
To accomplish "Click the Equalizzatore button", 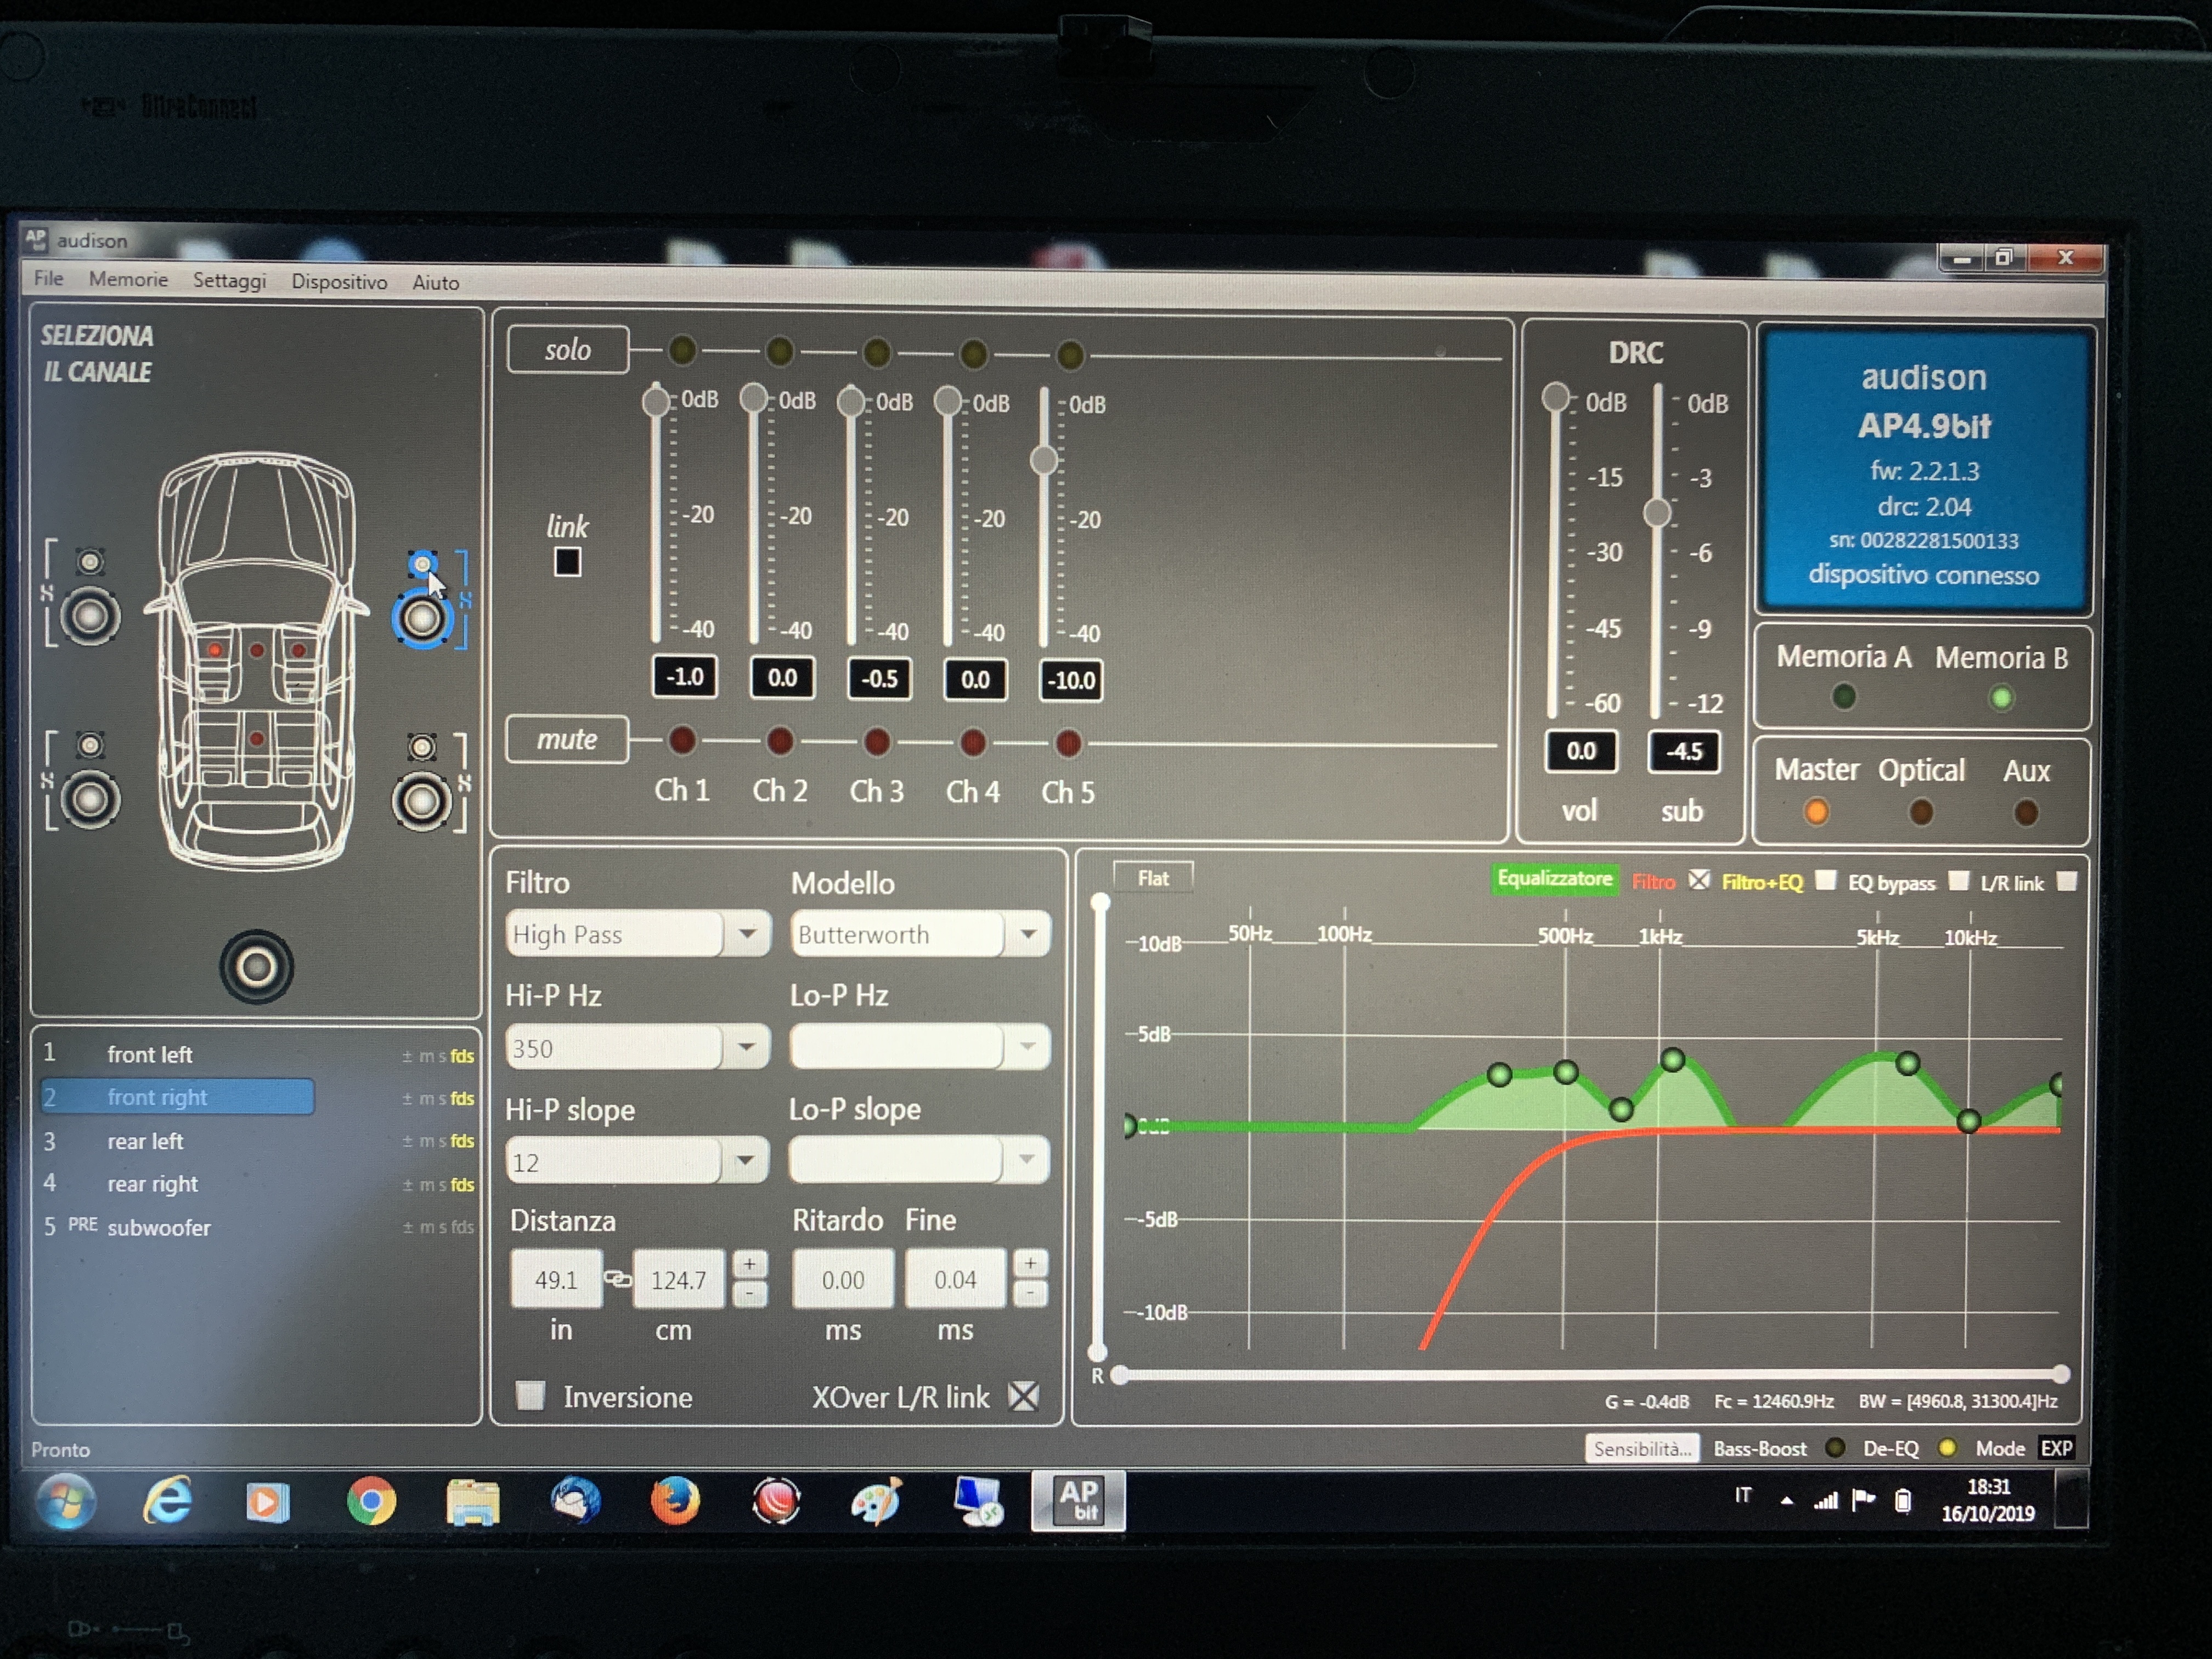I will [1554, 879].
